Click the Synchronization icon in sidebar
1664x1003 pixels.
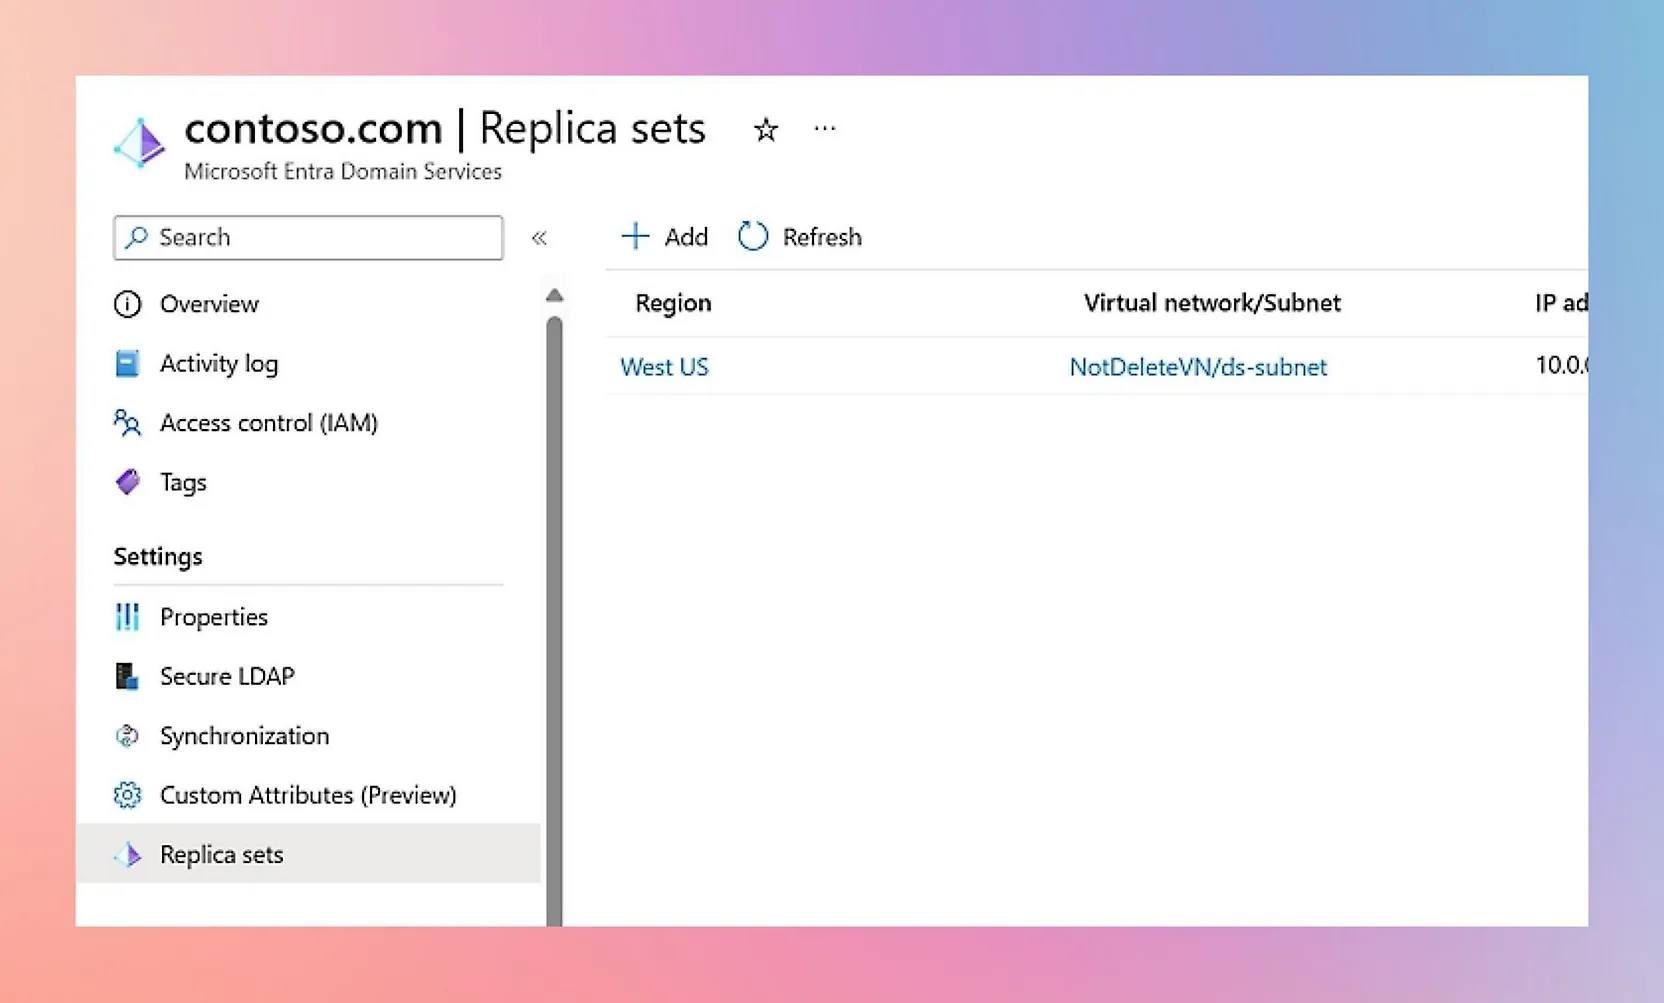tap(127, 736)
